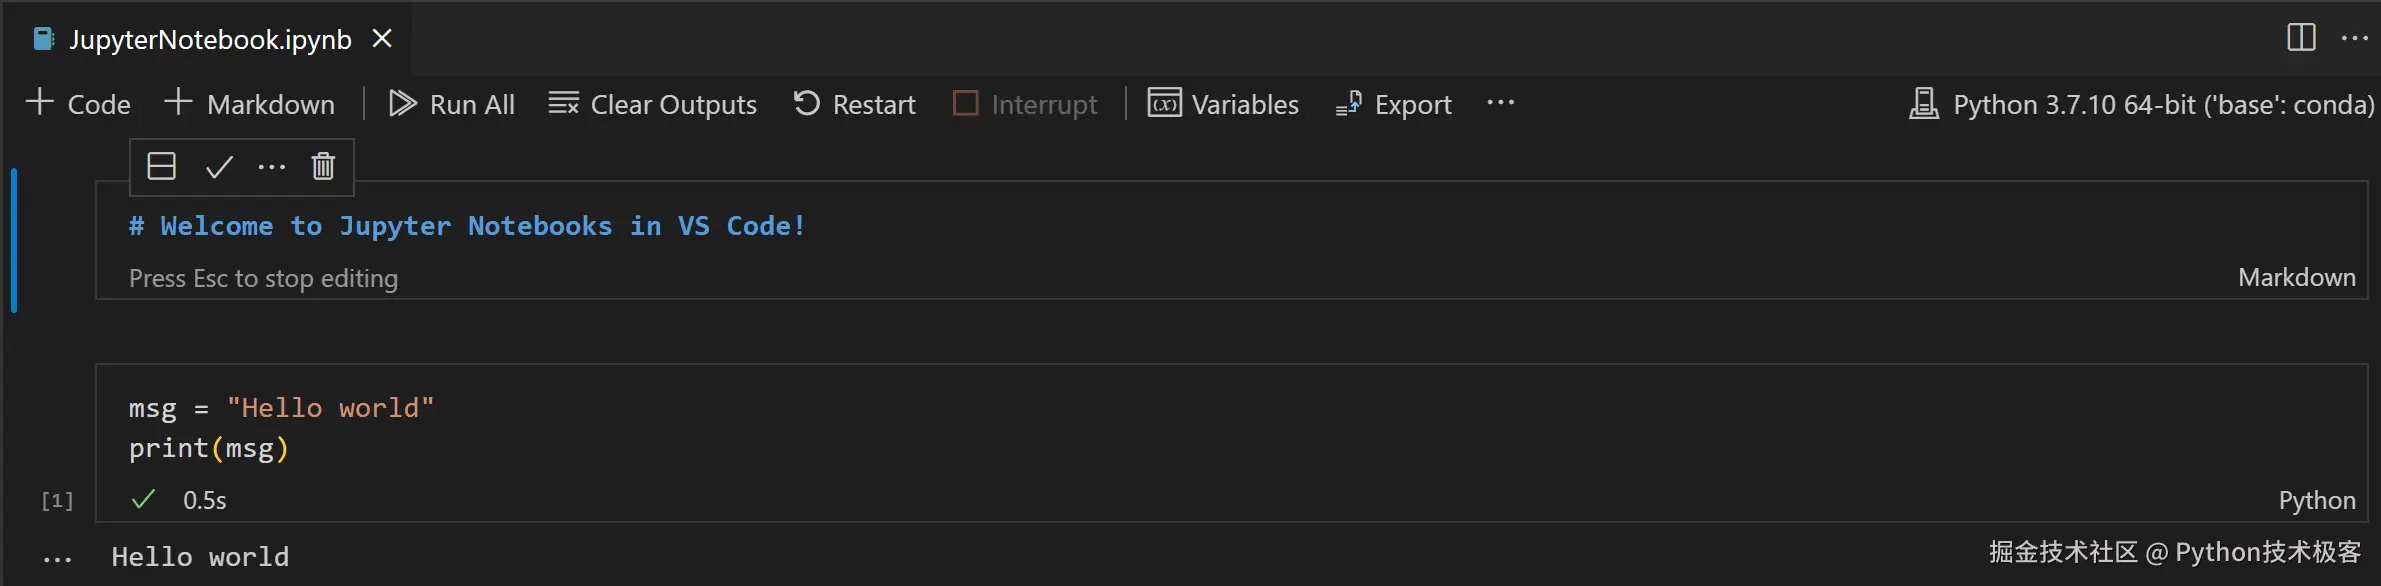Add a new Code cell
This screenshot has width=2381, height=586.
[x=78, y=104]
